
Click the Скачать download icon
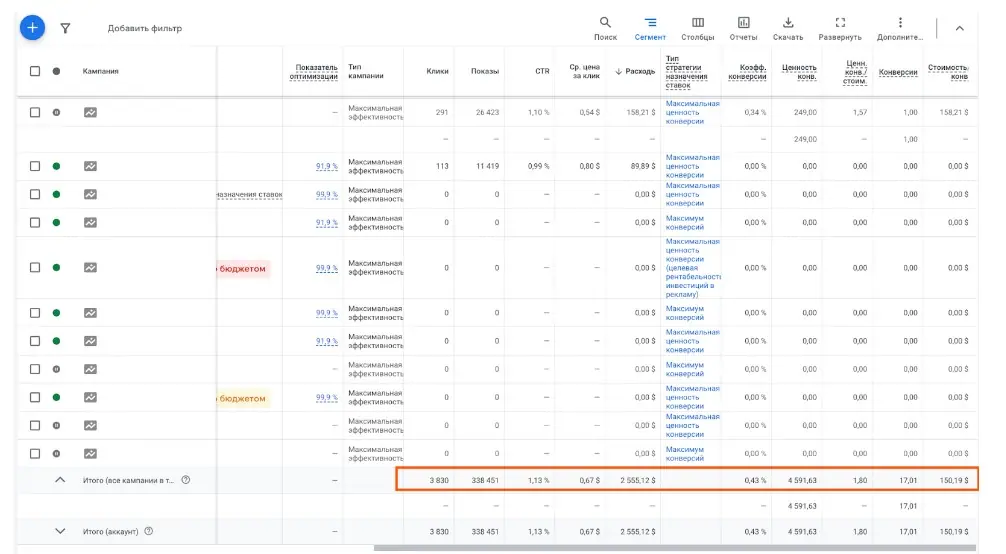click(x=788, y=27)
